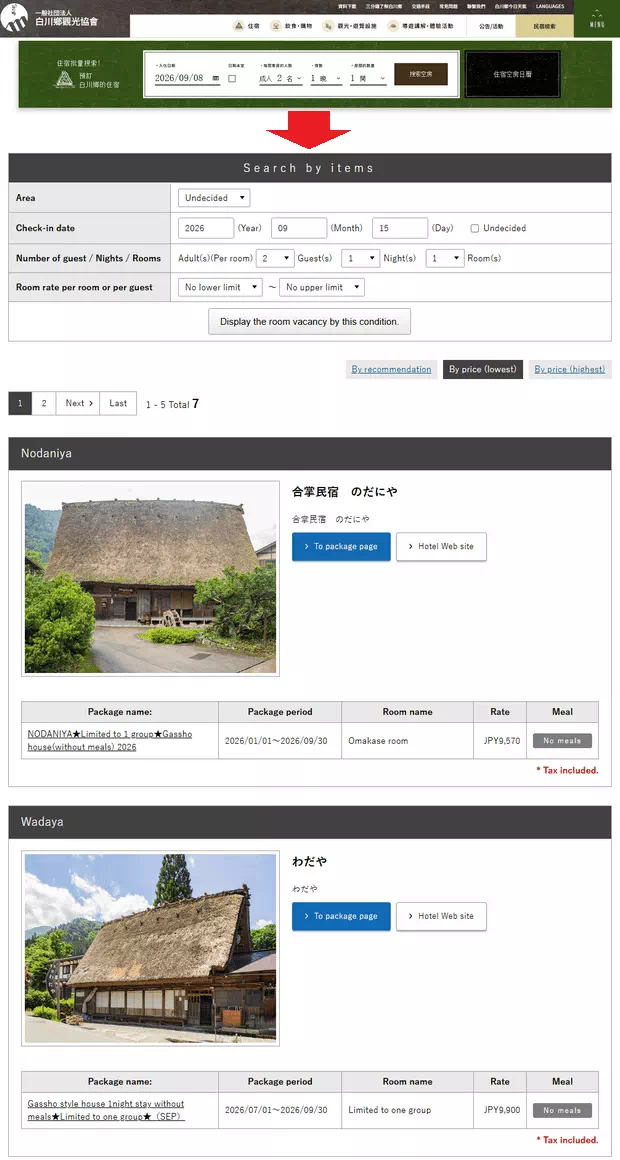Viewport: 620px width, 1160px height.
Task: Sort results By price (lowest)
Action: 482,369
